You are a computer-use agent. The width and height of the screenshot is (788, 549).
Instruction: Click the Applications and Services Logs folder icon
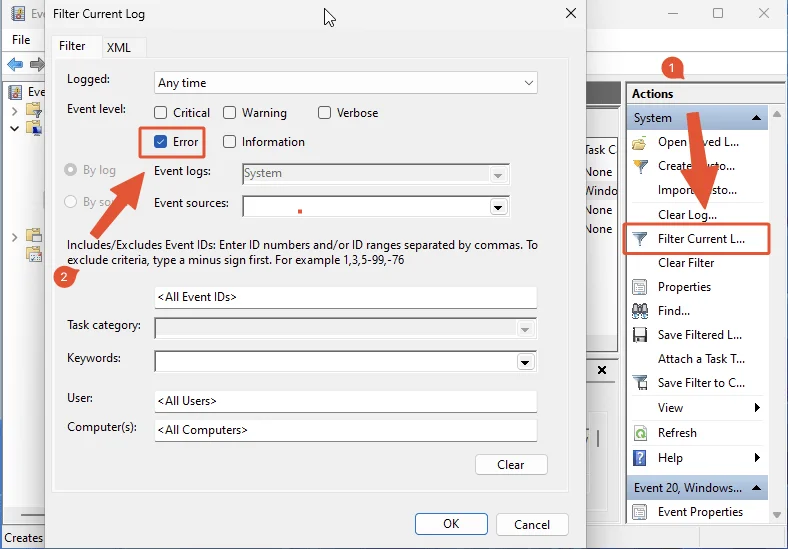pos(34,235)
